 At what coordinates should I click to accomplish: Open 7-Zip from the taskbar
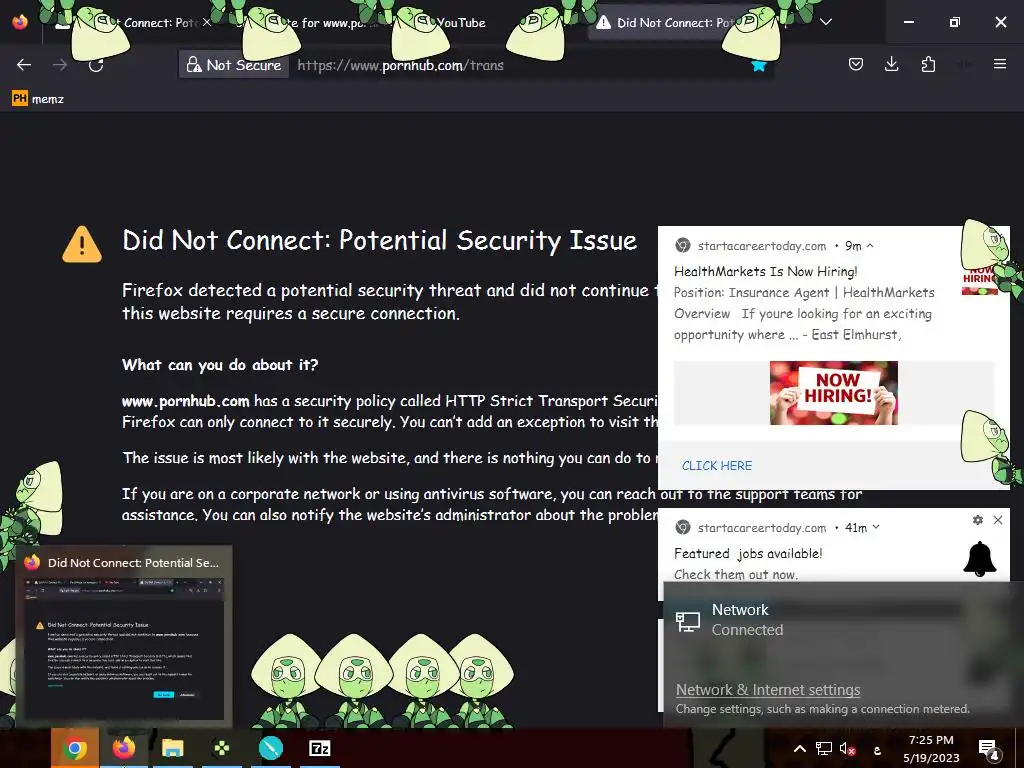click(x=319, y=748)
